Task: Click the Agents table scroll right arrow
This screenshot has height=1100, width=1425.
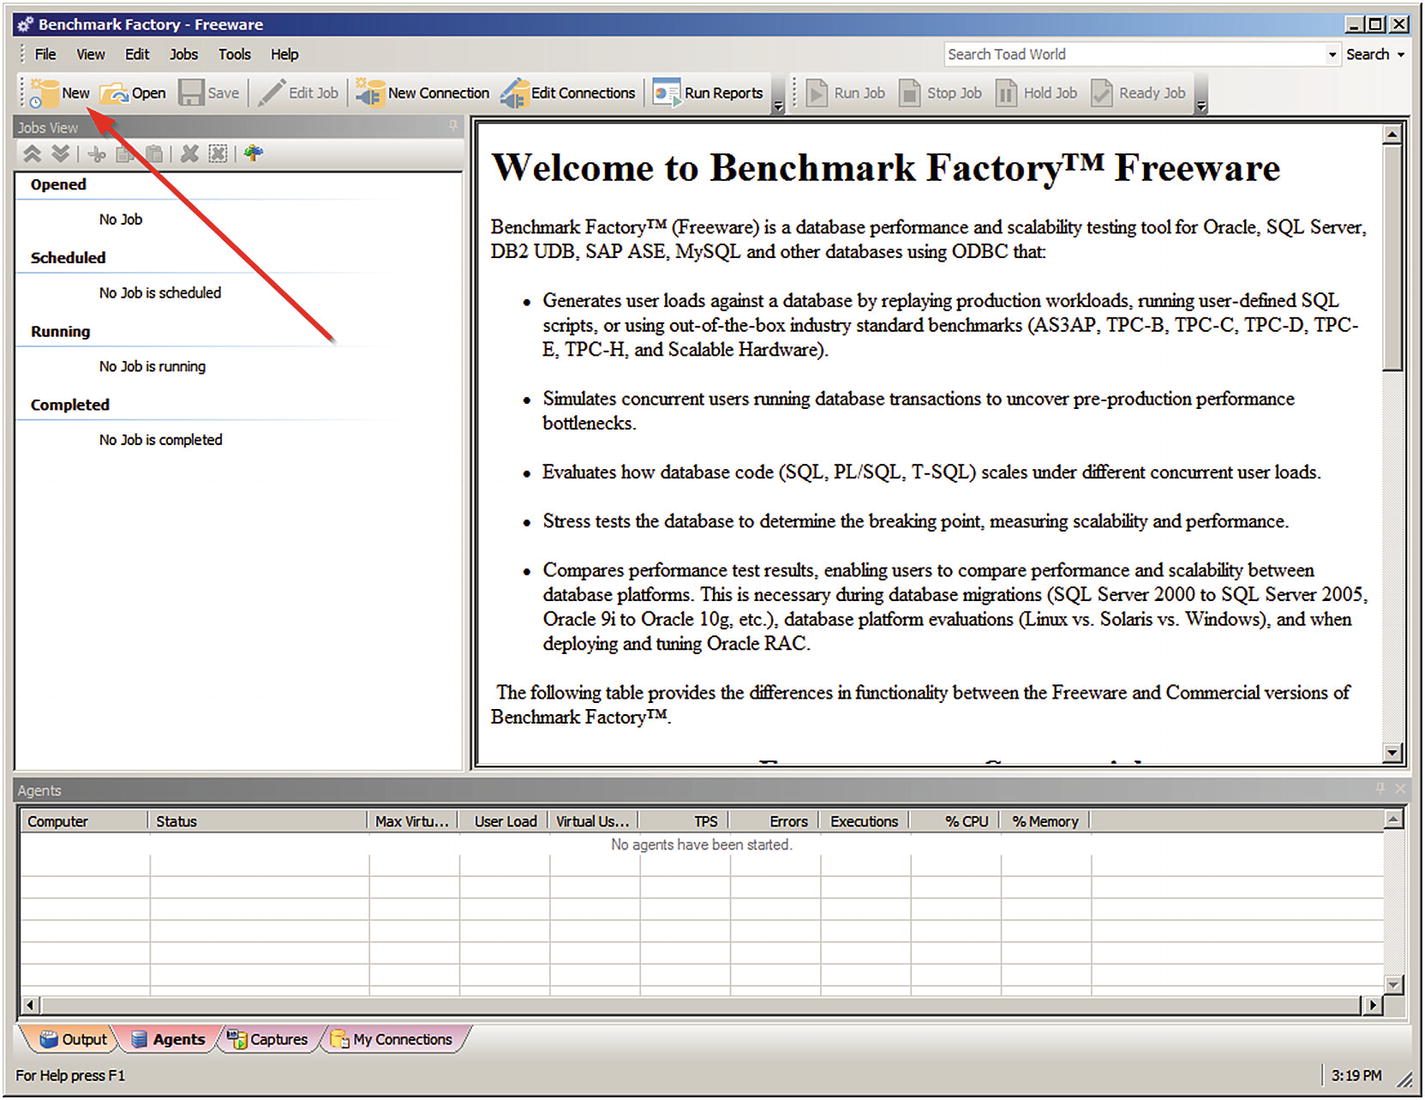Action: 1372,1004
